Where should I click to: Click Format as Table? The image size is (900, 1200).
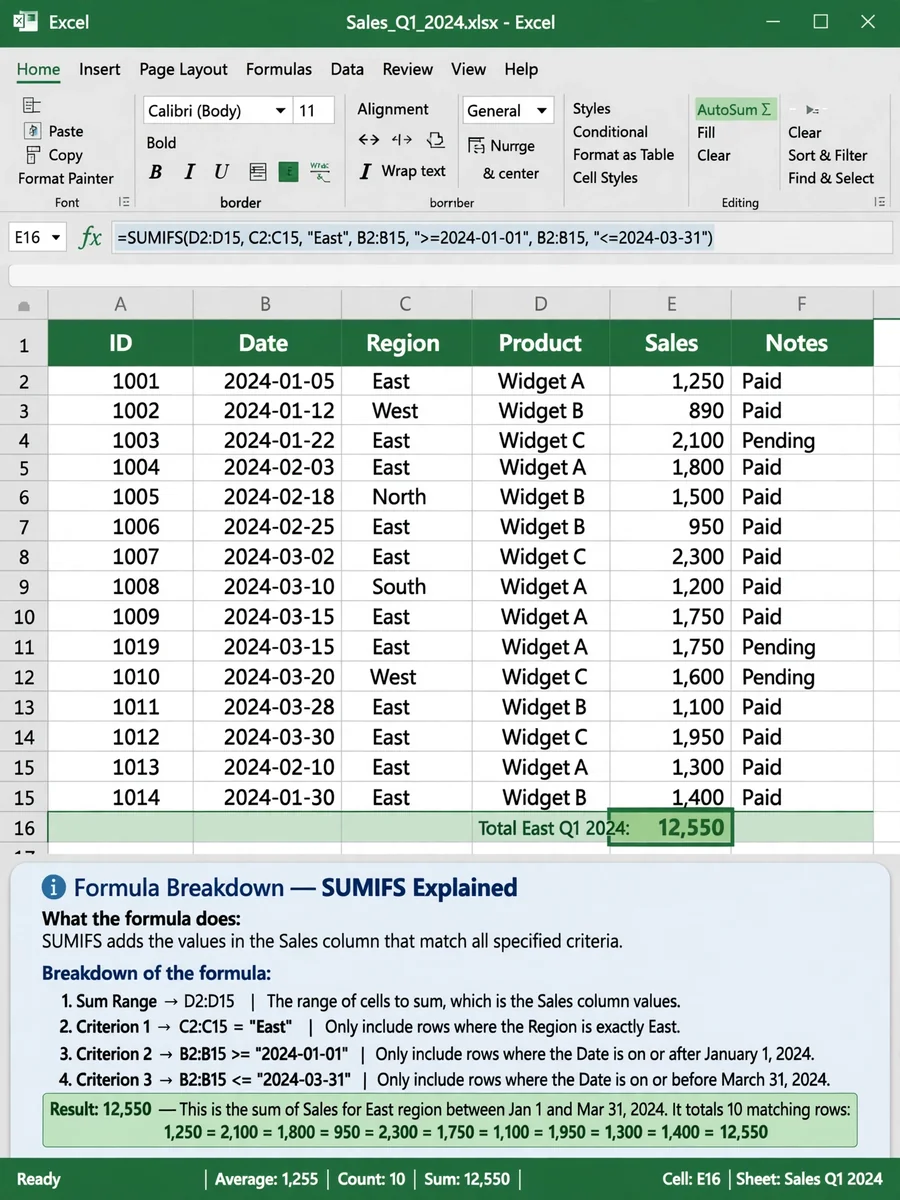click(x=623, y=155)
